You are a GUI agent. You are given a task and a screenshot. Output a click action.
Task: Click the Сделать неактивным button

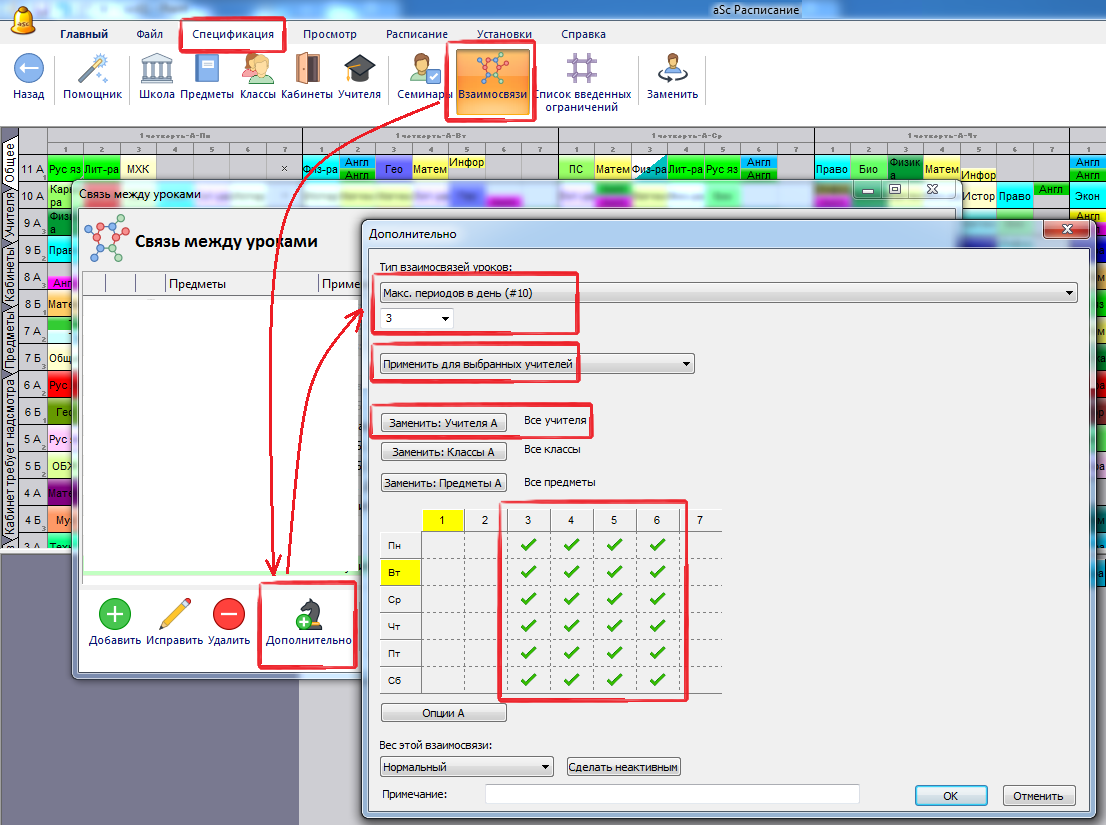[x=624, y=767]
